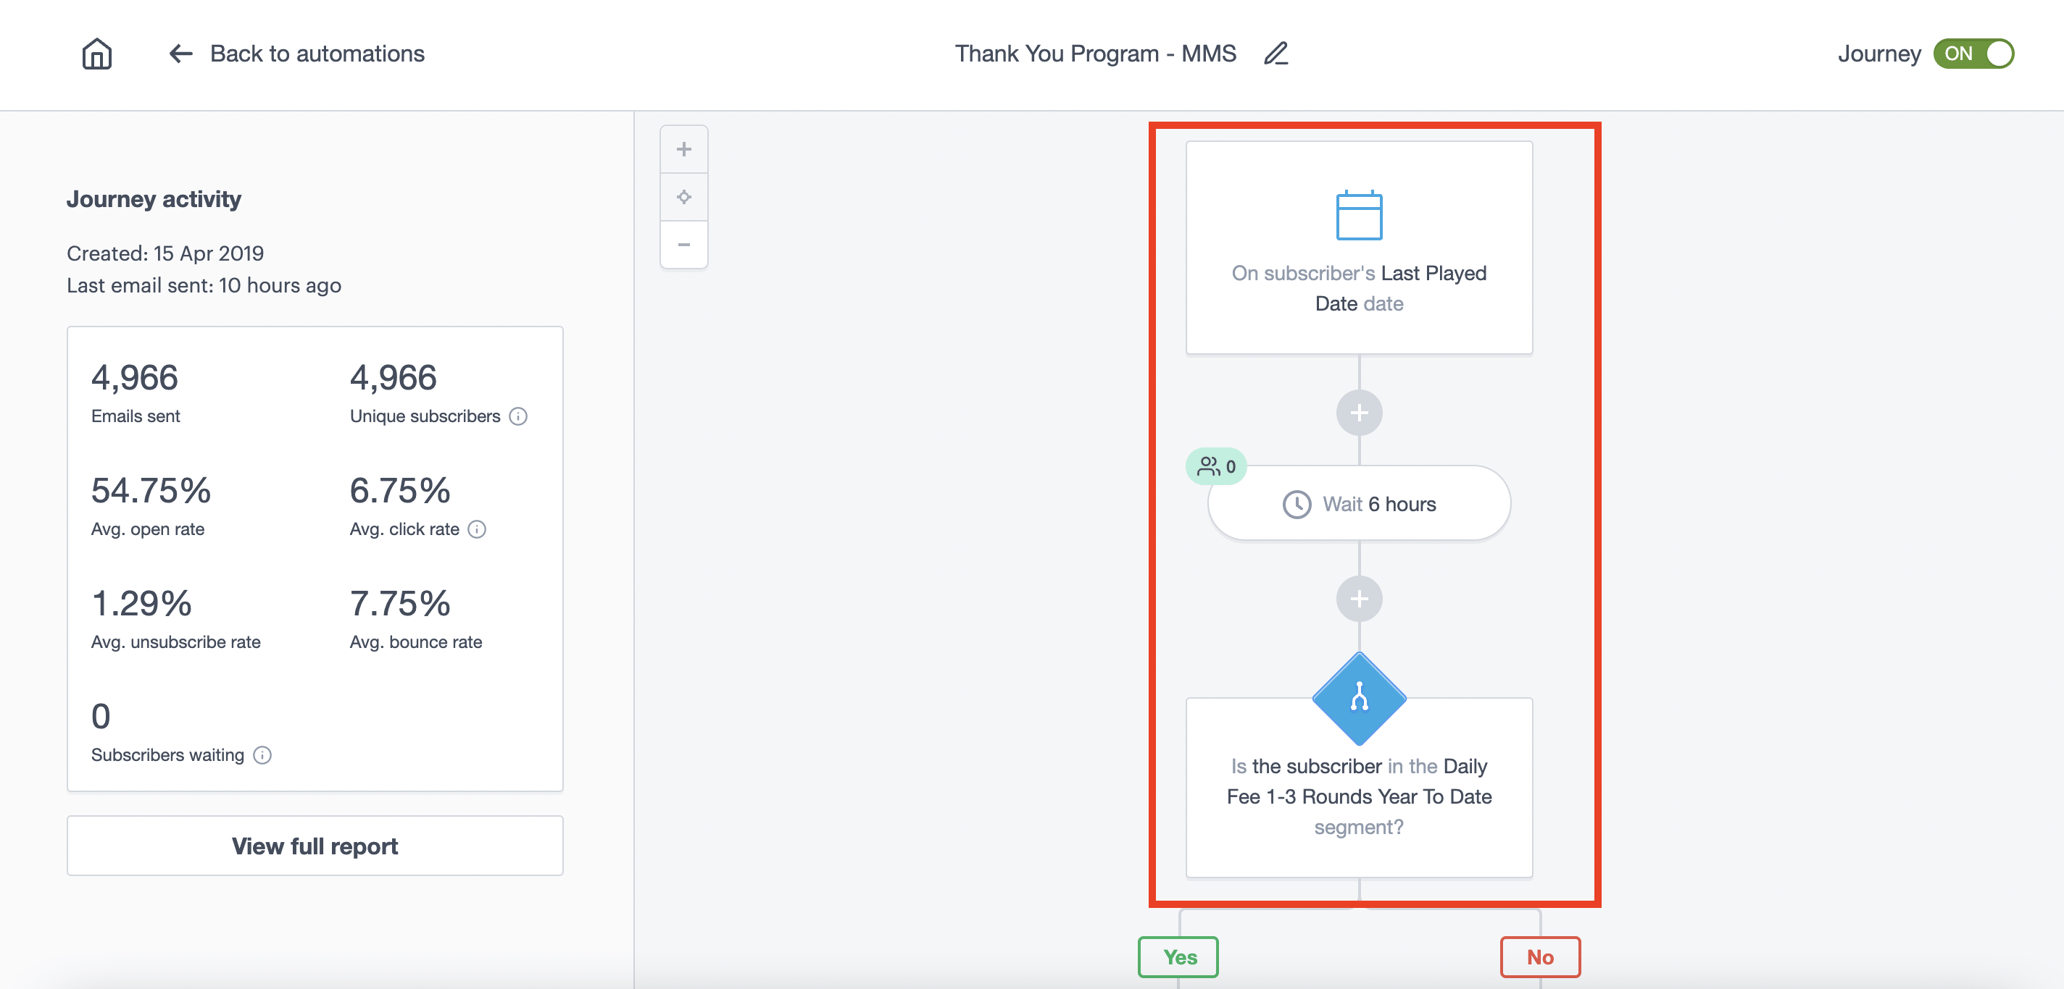This screenshot has height=989, width=2064.
Task: Show the Avg. click rate info tooltip
Action: click(477, 529)
